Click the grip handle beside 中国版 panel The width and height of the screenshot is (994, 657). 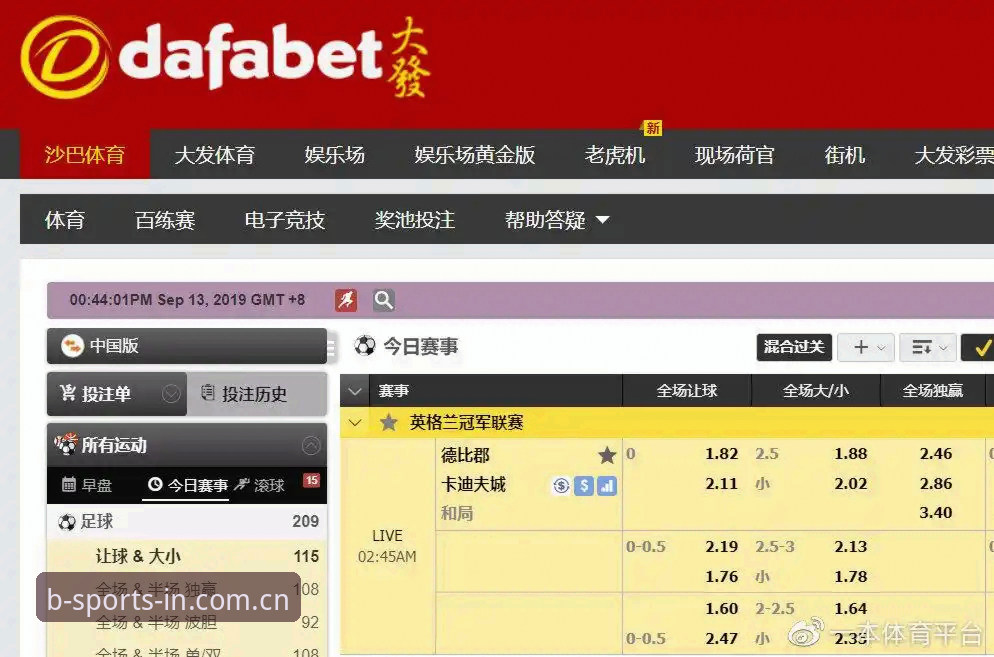pos(331,347)
